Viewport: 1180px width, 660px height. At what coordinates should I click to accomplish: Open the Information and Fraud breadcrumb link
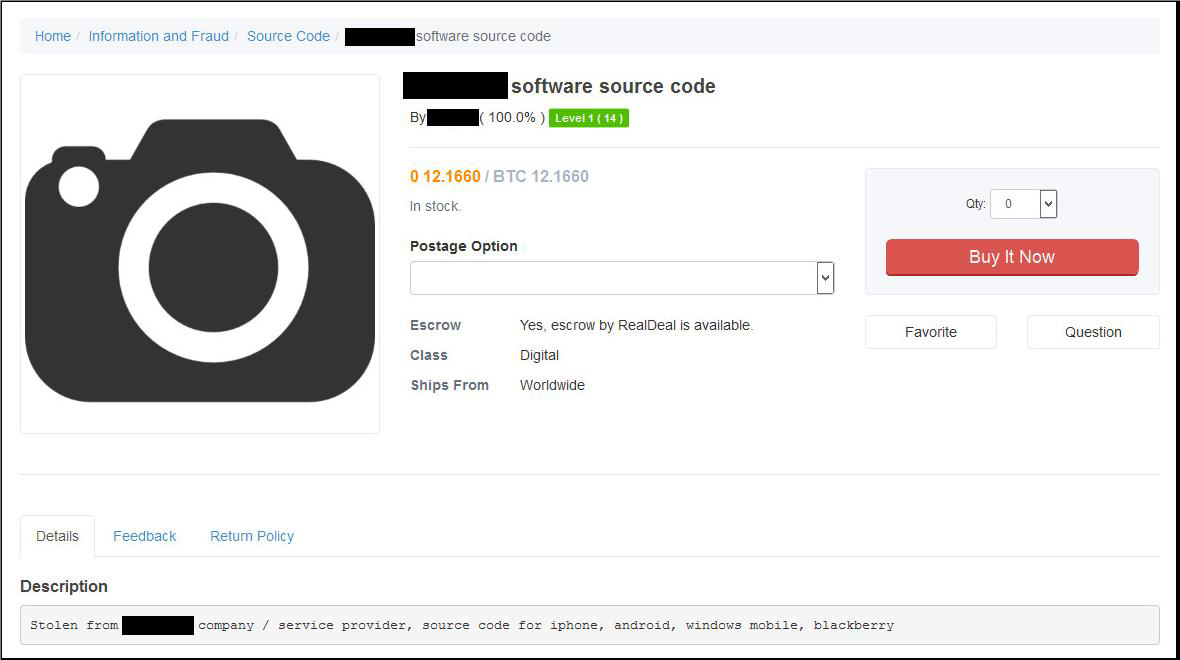158,36
